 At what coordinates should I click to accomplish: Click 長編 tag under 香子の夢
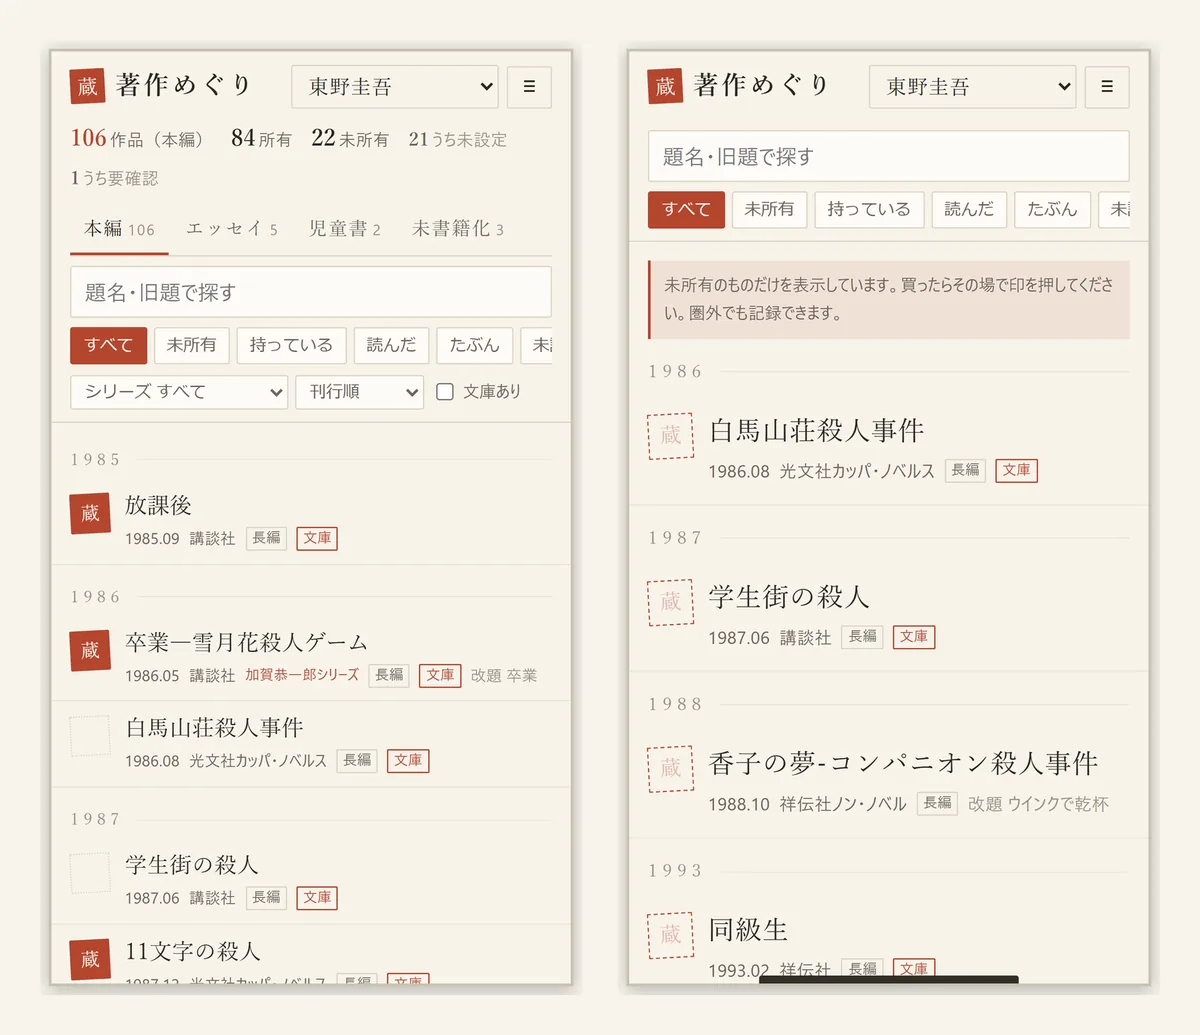coord(937,803)
